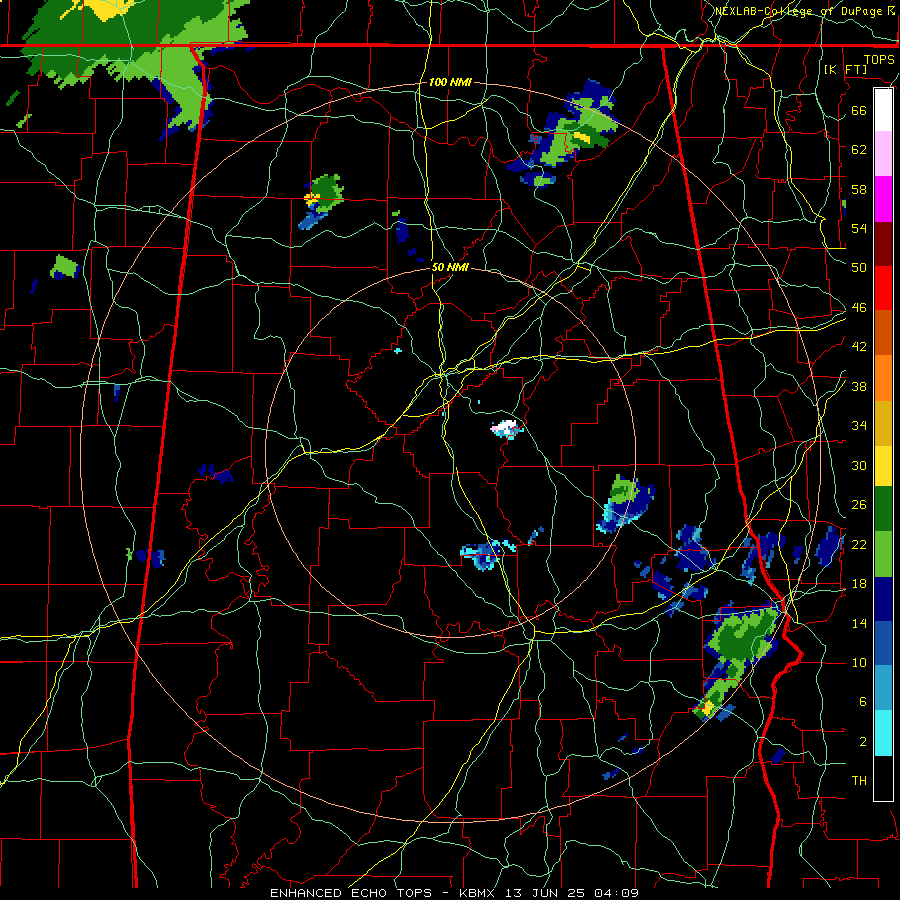Click the "62" legend value
Screen dimensions: 900x900
[859, 150]
